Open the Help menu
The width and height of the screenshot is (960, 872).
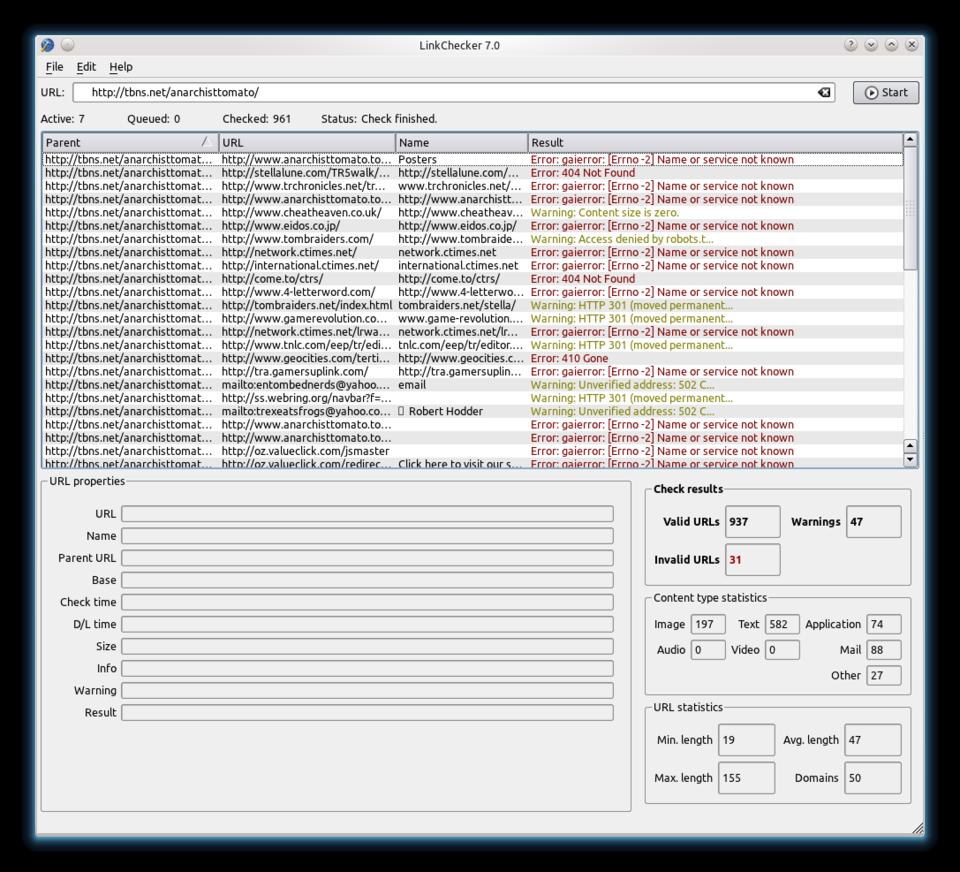pos(121,67)
